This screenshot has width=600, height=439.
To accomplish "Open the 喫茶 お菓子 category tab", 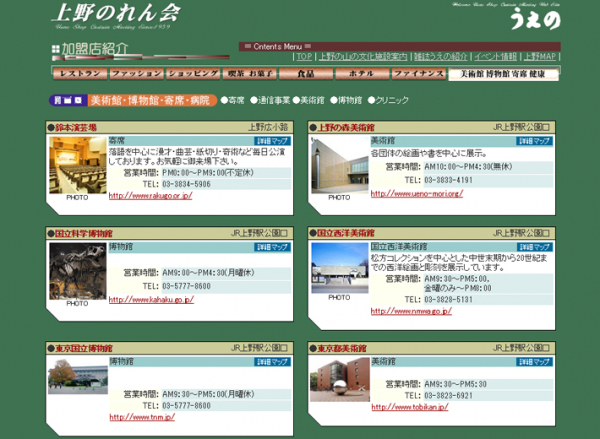I will click(249, 73).
